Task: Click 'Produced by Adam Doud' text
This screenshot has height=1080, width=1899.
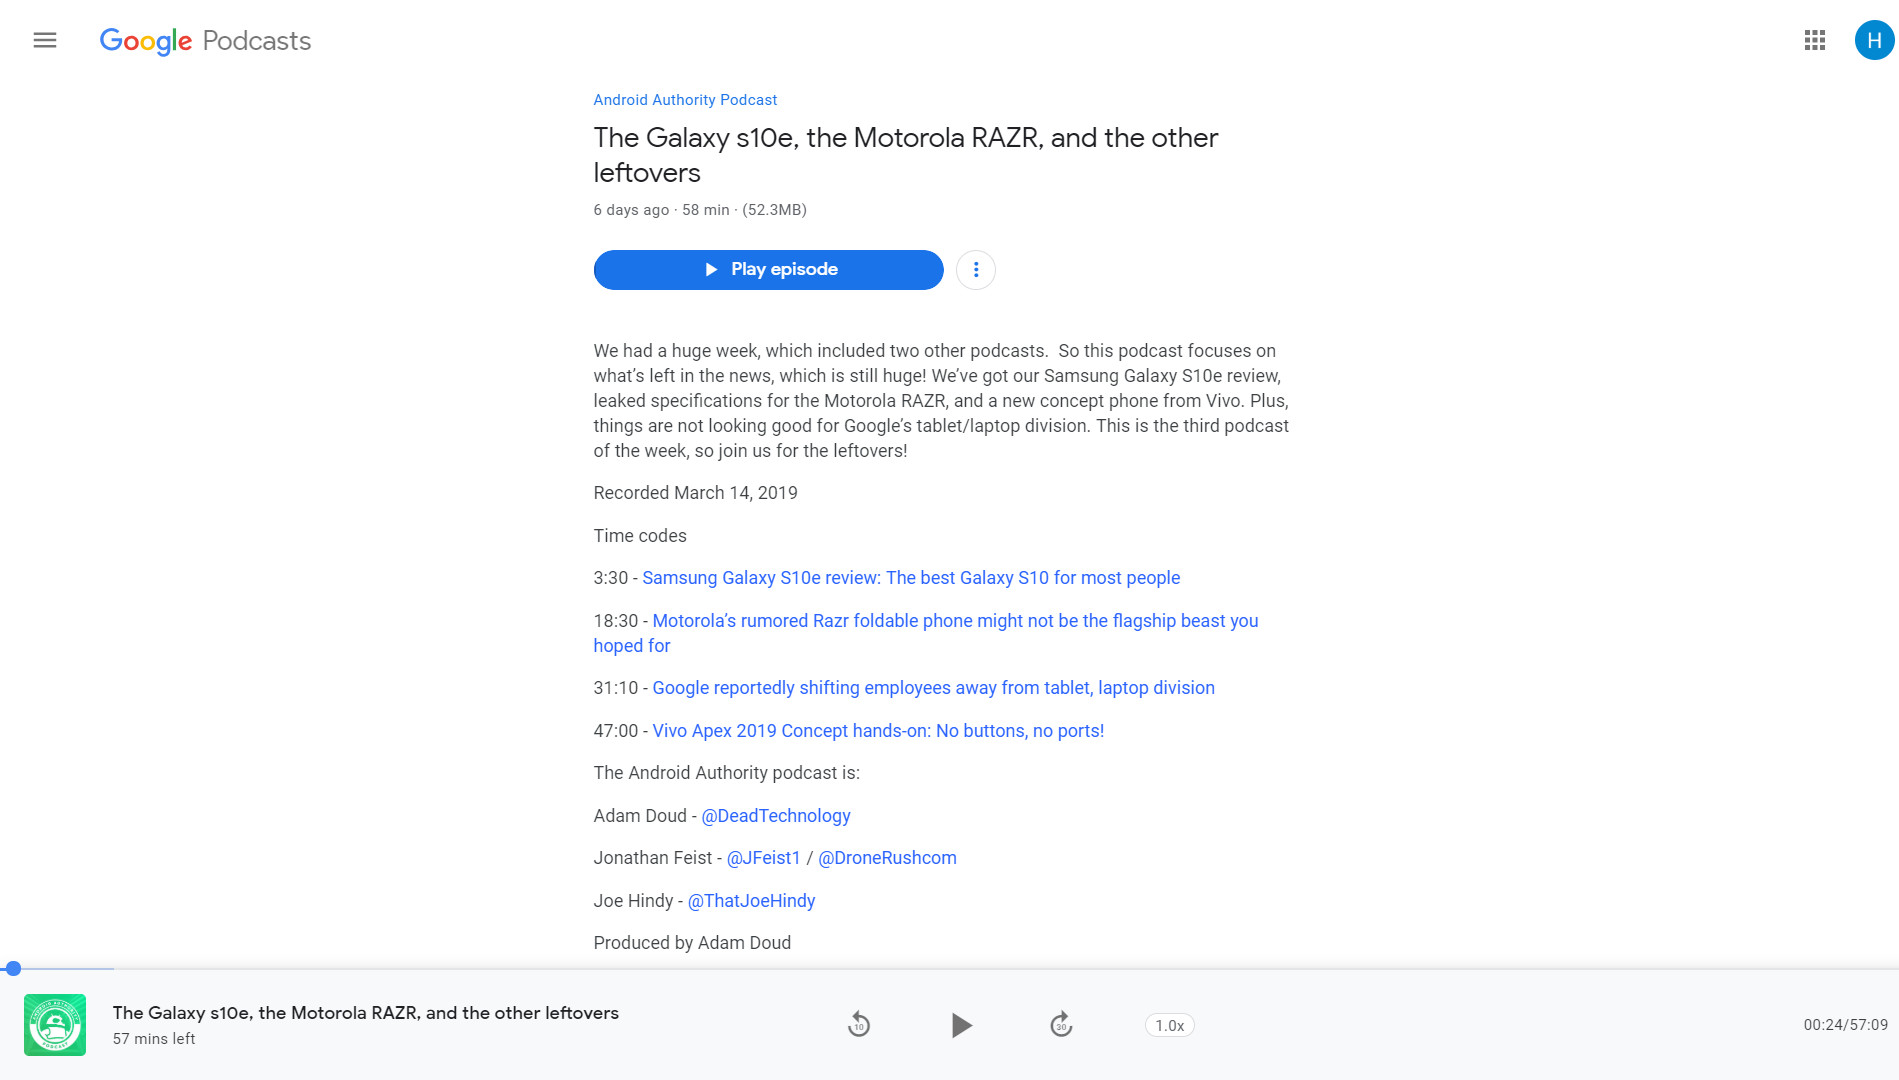Action: tap(692, 943)
